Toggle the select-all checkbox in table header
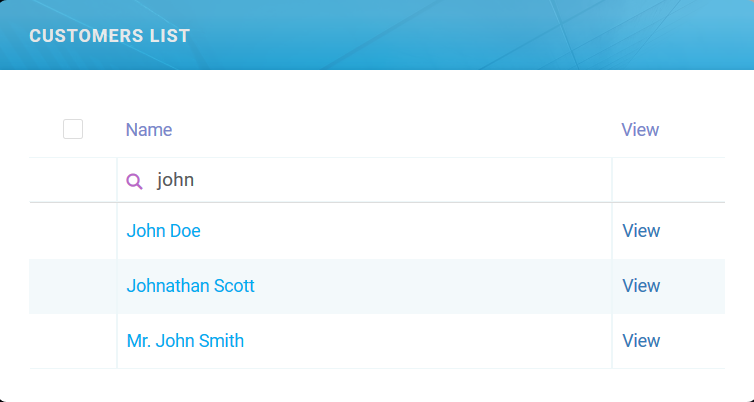754x402 pixels. 73,129
